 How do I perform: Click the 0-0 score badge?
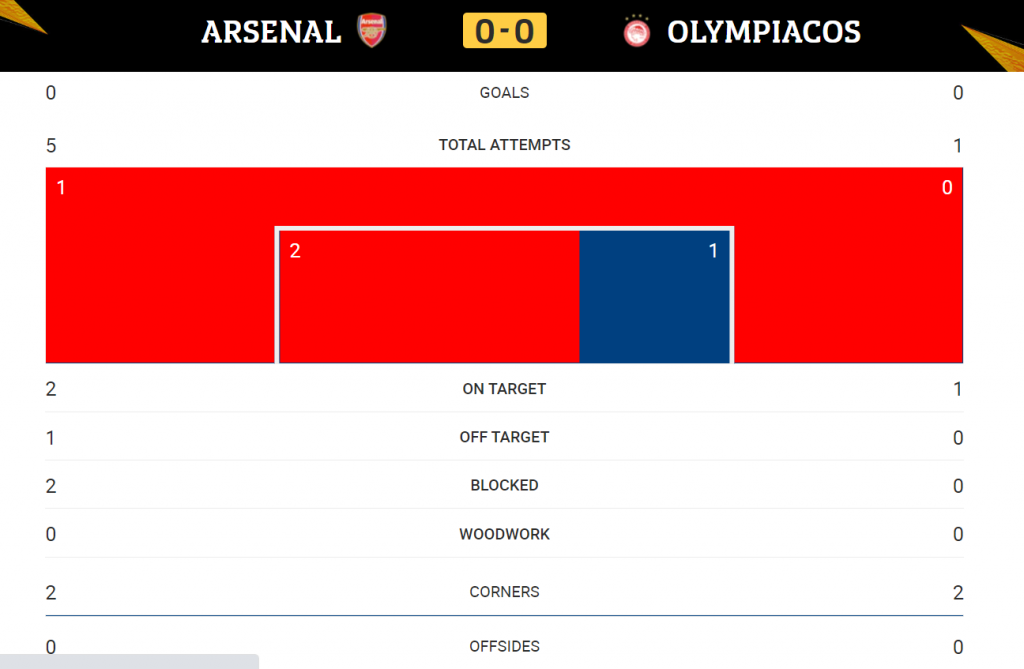pos(505,31)
